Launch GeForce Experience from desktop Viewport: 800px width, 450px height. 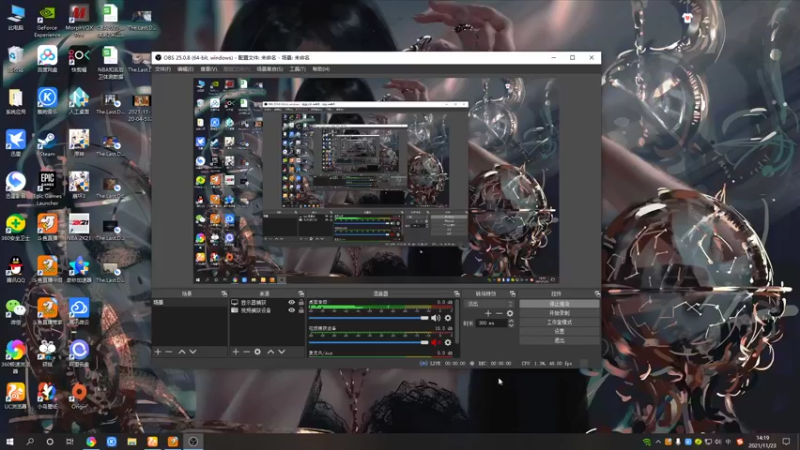point(47,21)
